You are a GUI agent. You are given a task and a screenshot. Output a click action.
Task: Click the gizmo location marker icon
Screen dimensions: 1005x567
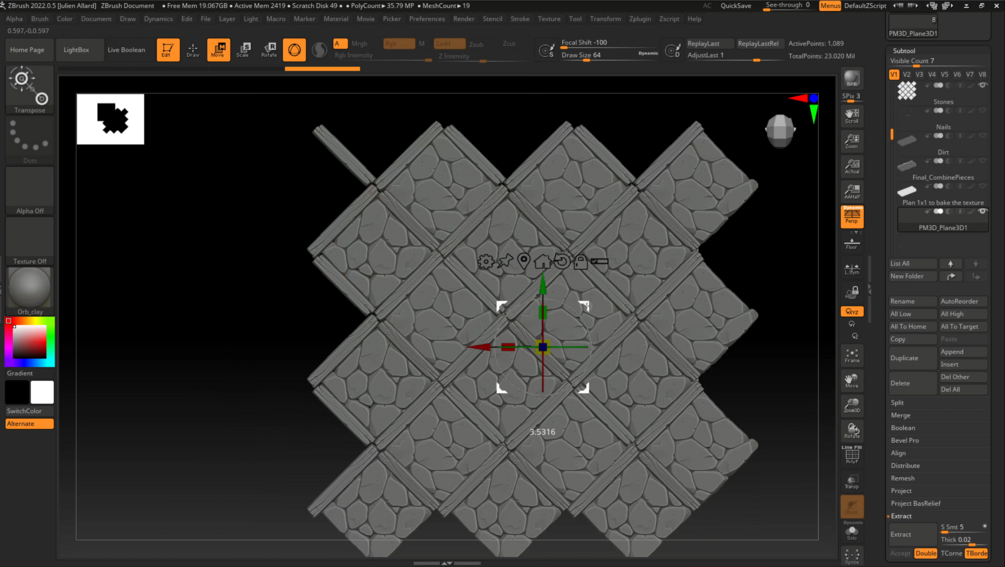[524, 261]
